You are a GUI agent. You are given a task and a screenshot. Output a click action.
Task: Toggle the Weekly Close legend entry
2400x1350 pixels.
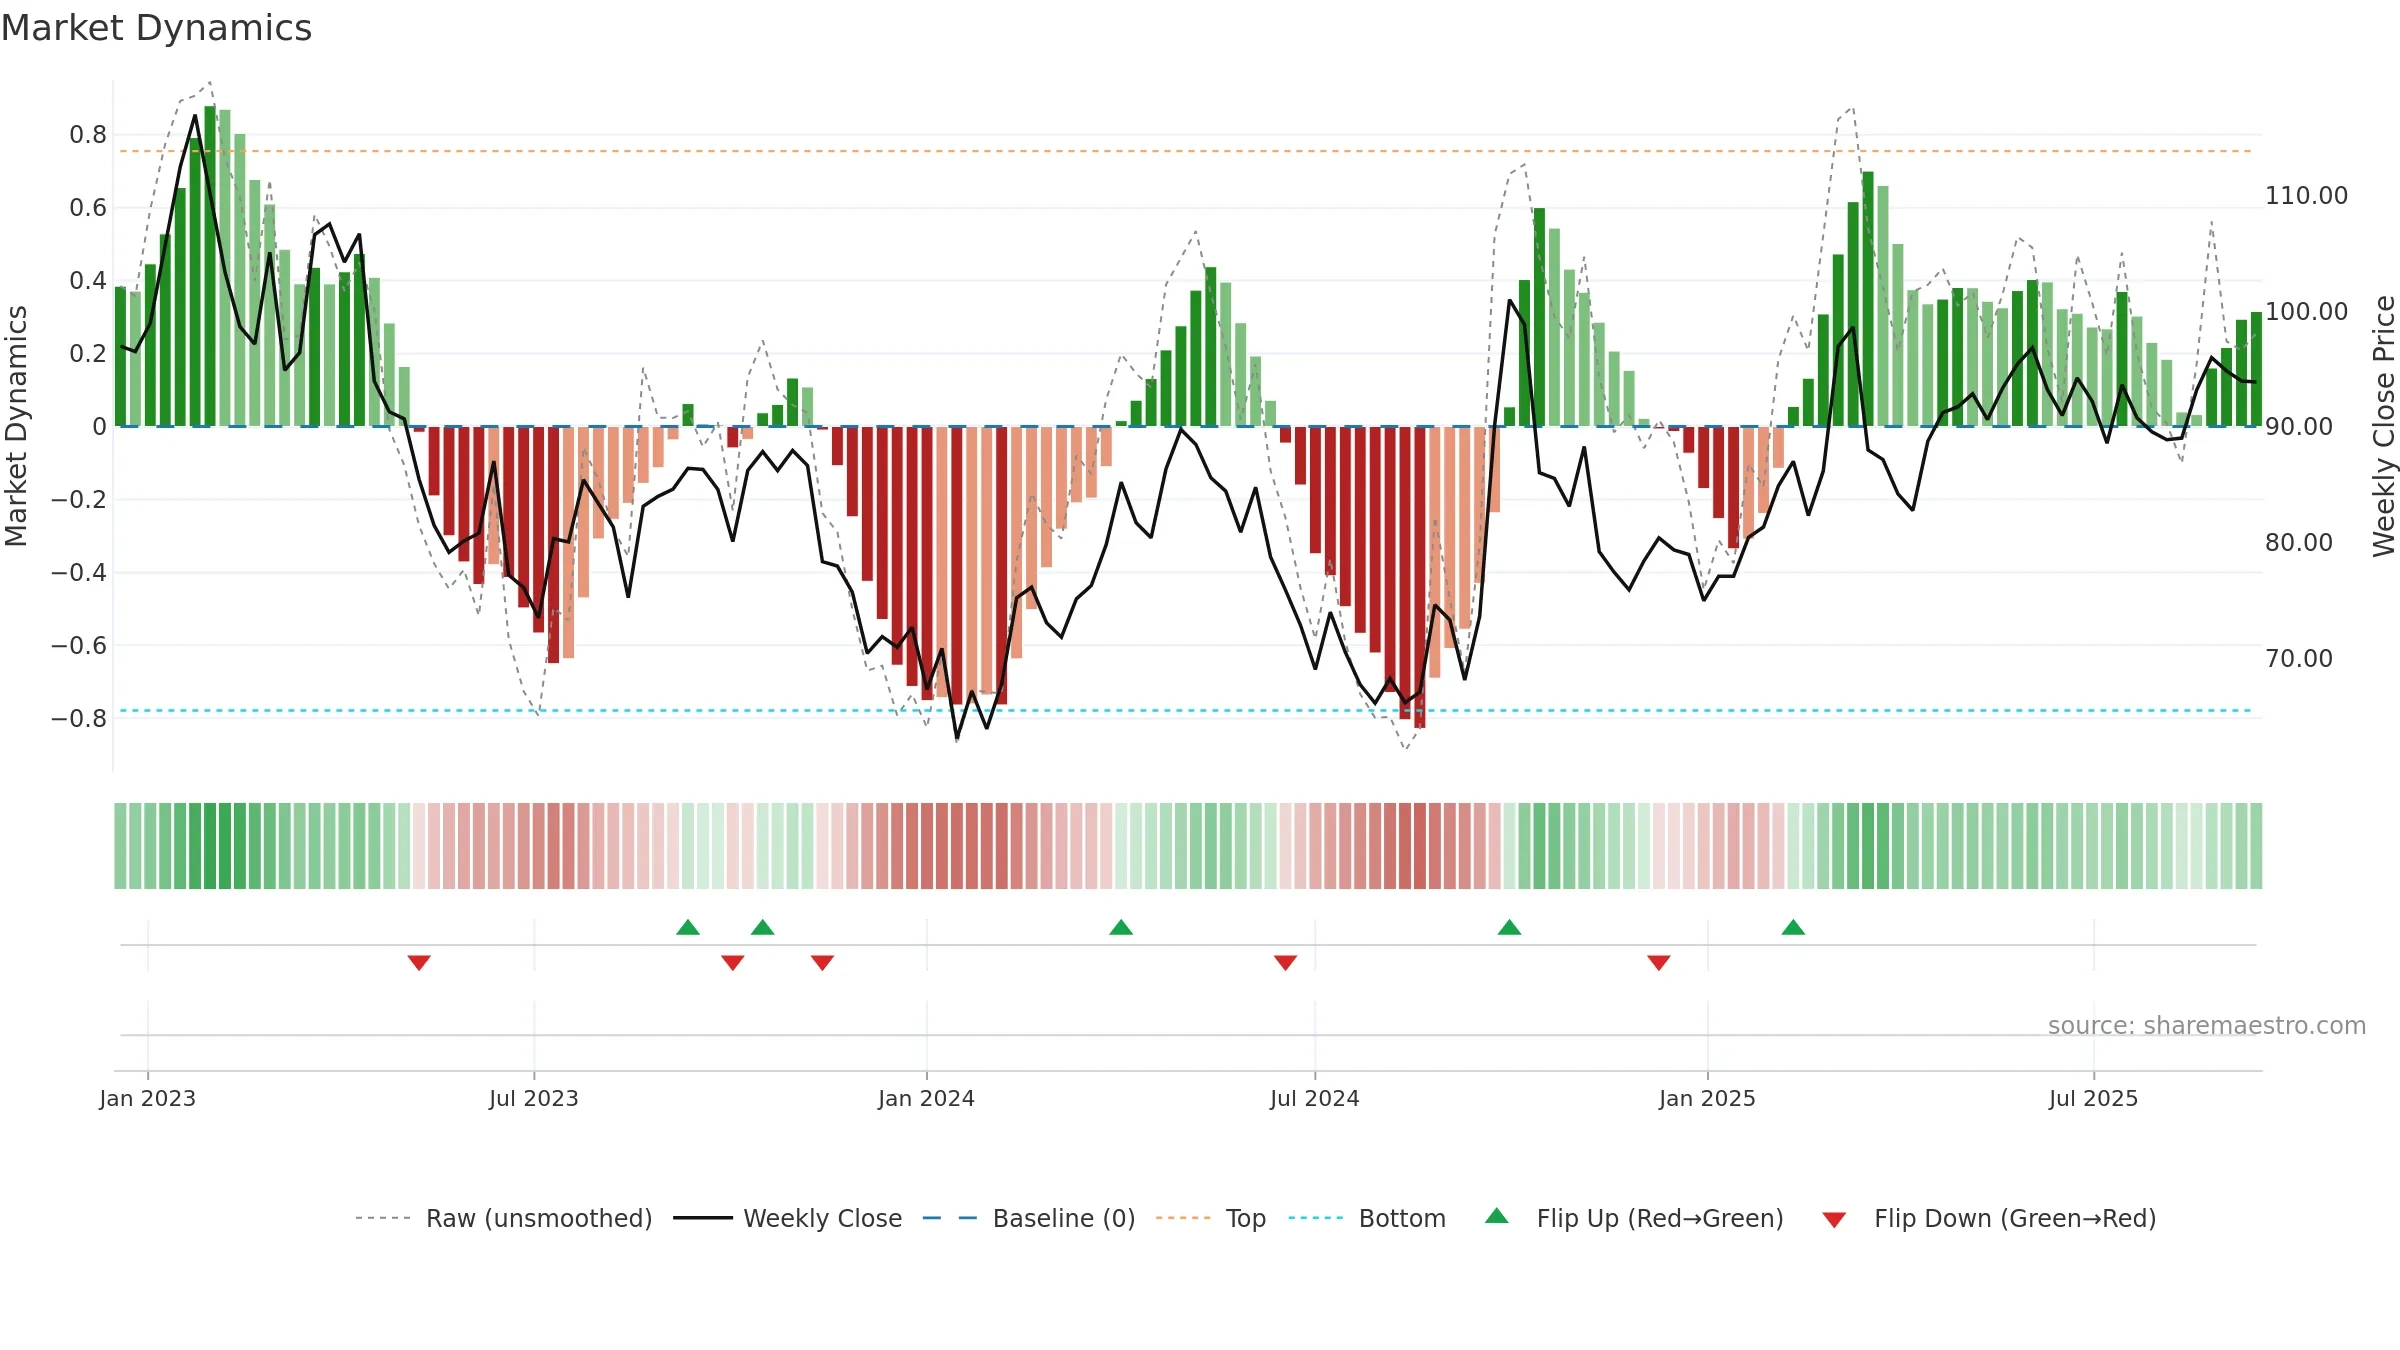click(x=788, y=1219)
